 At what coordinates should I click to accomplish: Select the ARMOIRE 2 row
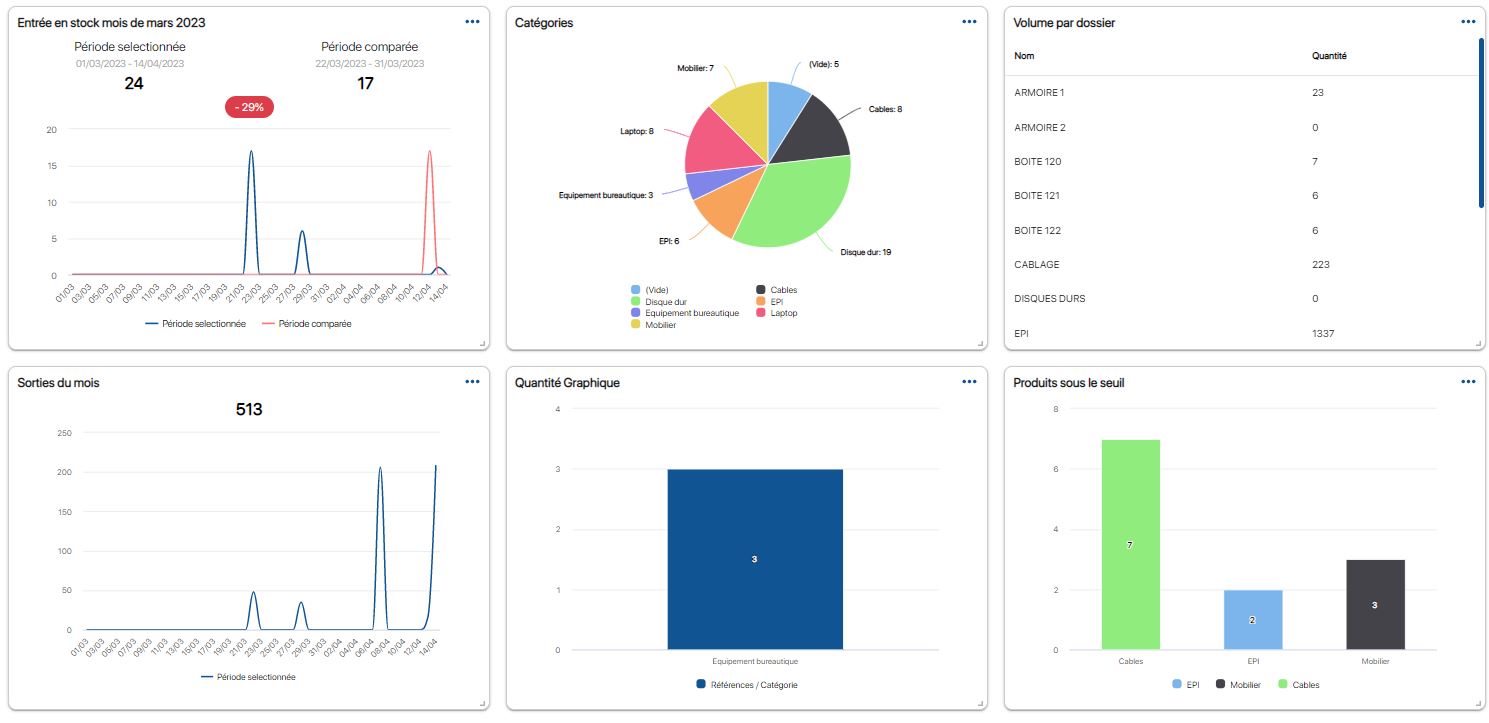click(x=1243, y=127)
